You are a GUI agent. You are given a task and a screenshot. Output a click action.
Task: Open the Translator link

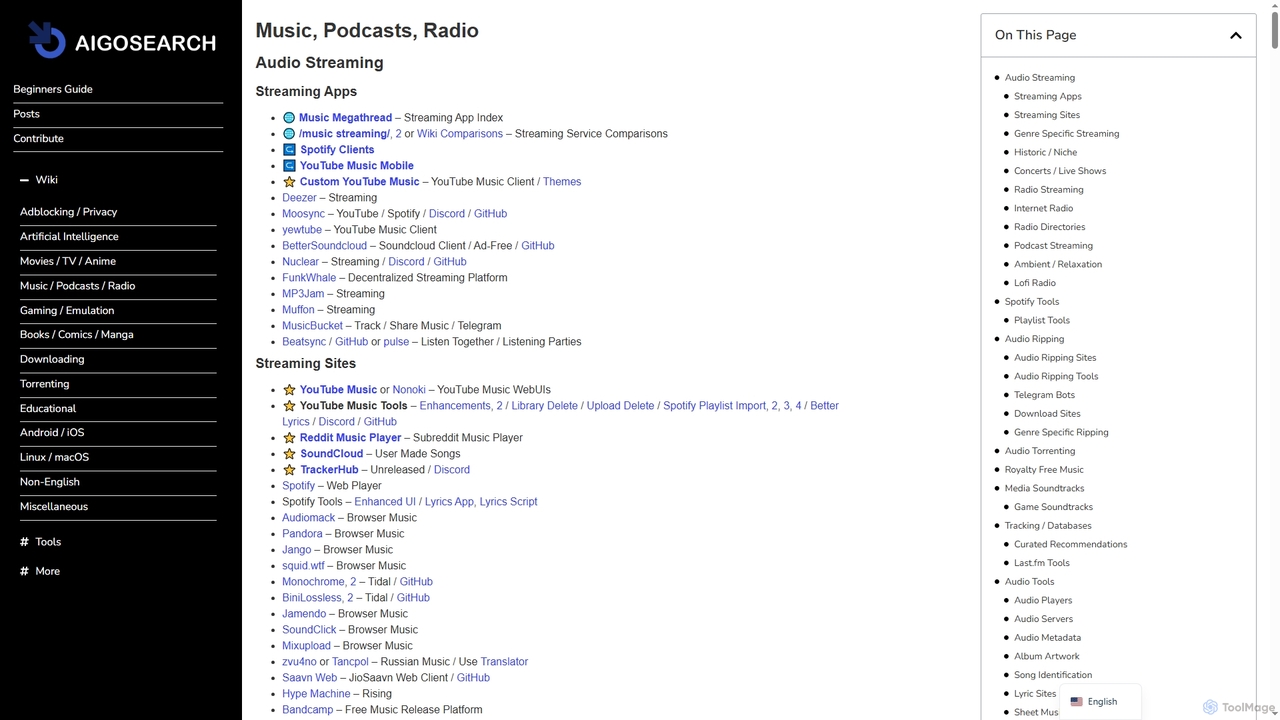(504, 662)
